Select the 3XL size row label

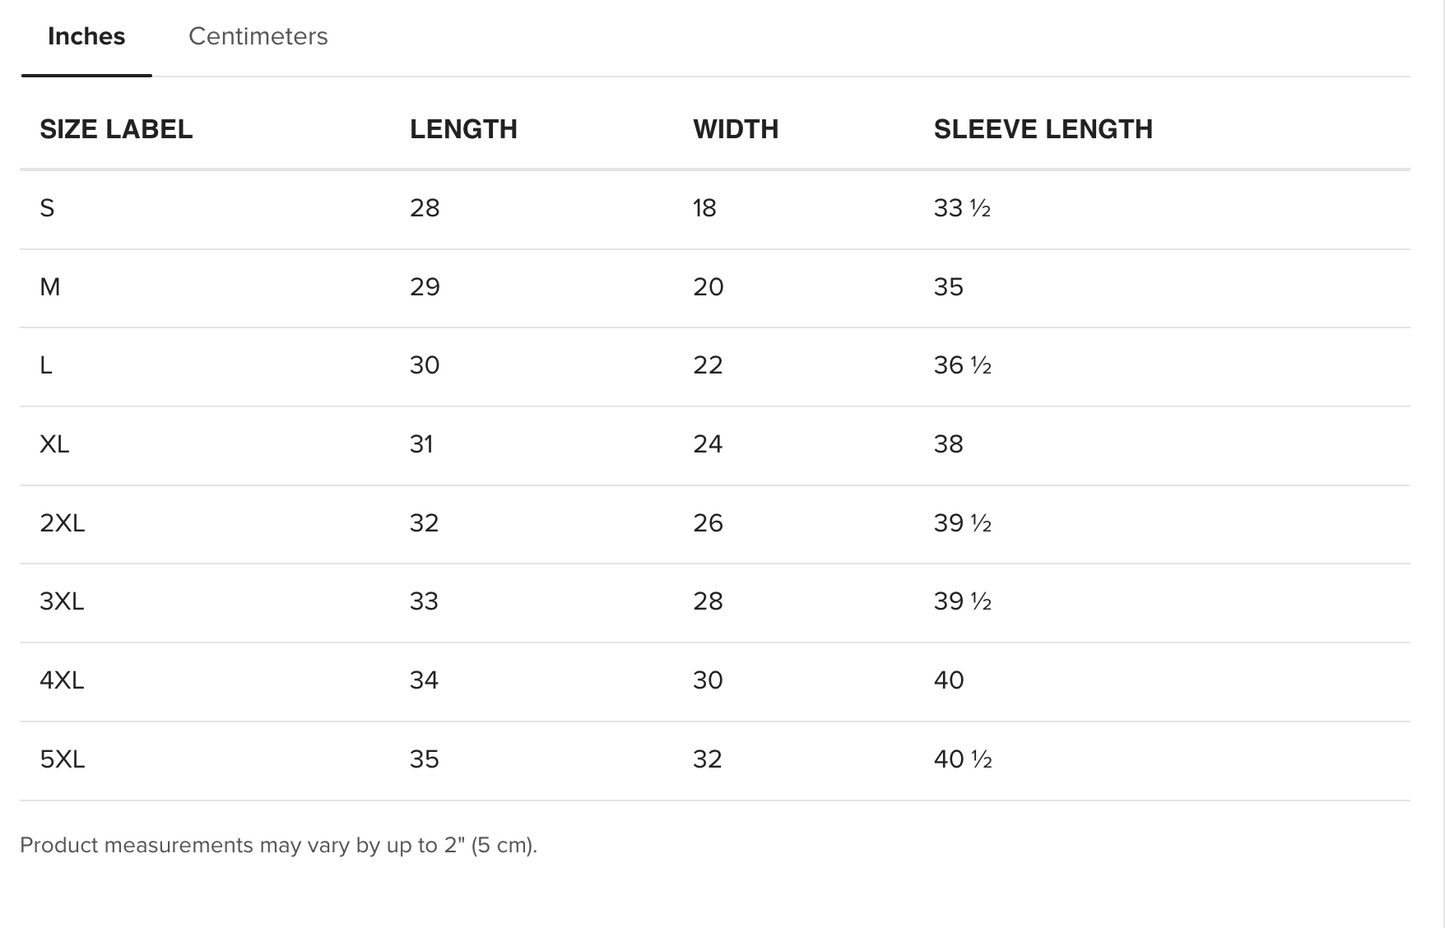62,601
